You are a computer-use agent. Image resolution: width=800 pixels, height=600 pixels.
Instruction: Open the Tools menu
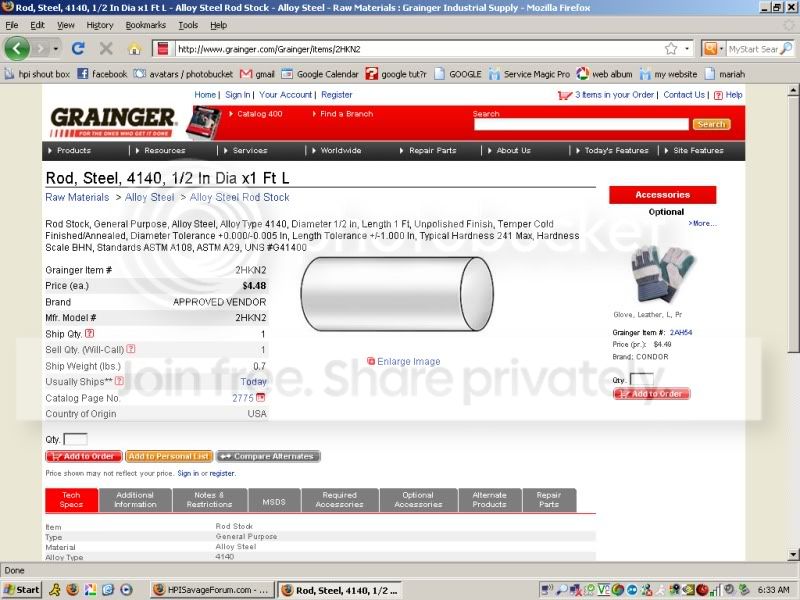[188, 25]
